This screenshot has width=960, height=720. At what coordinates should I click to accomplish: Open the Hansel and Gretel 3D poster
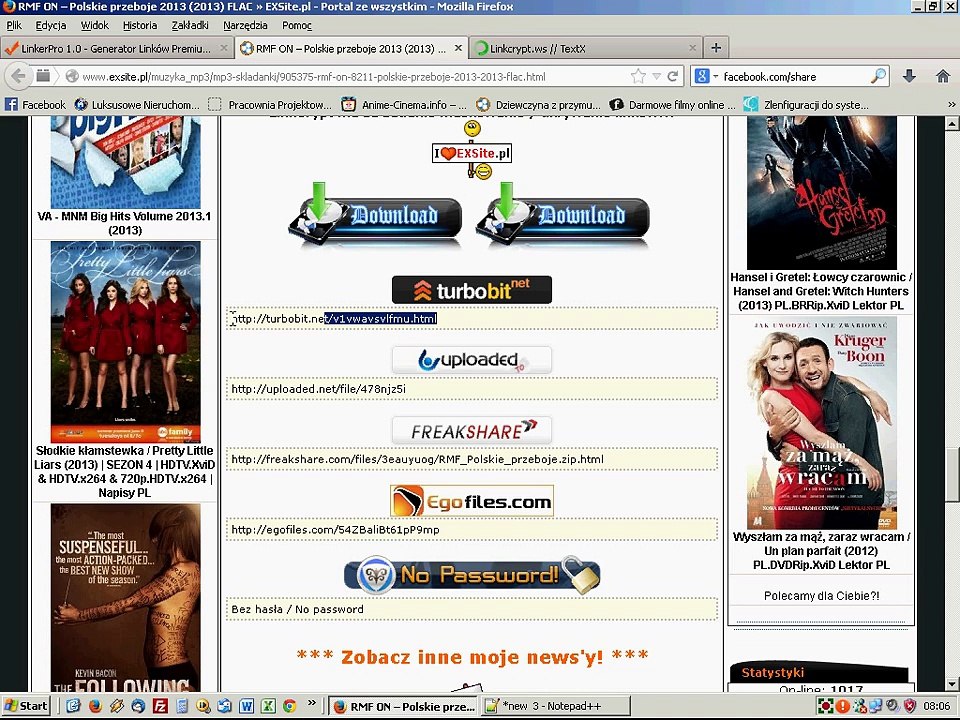(x=822, y=193)
